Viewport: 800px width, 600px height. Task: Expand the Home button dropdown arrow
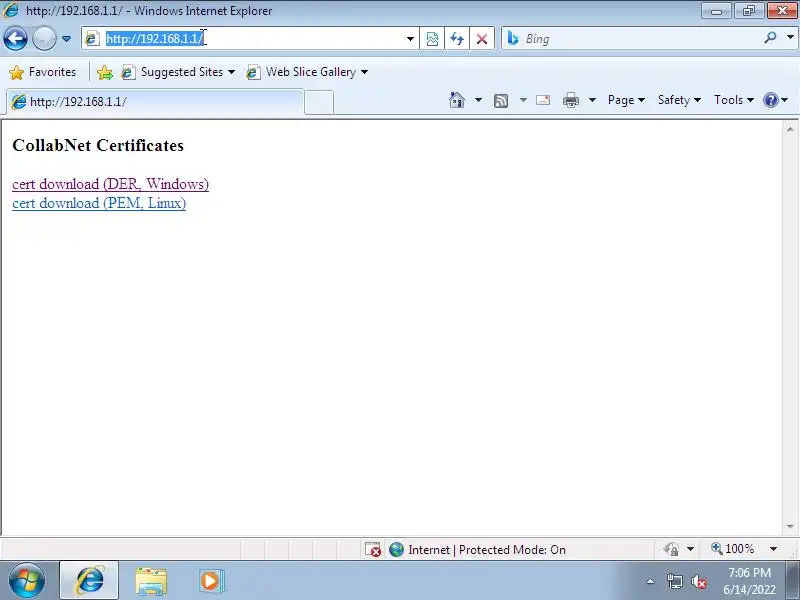pos(478,100)
